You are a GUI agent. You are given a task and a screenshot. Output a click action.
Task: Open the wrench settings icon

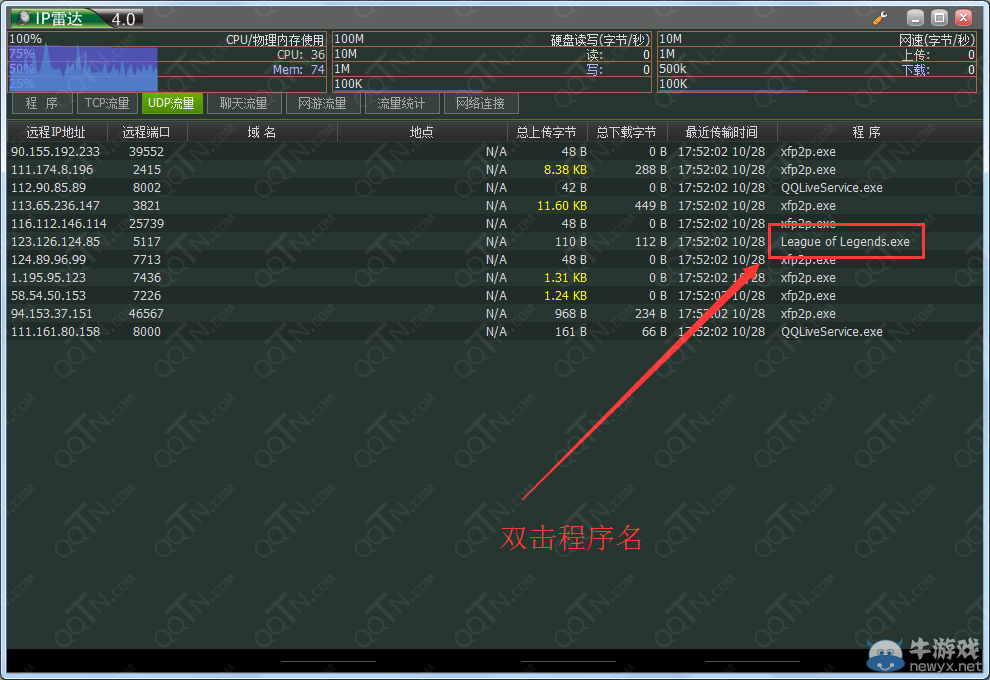click(x=880, y=18)
